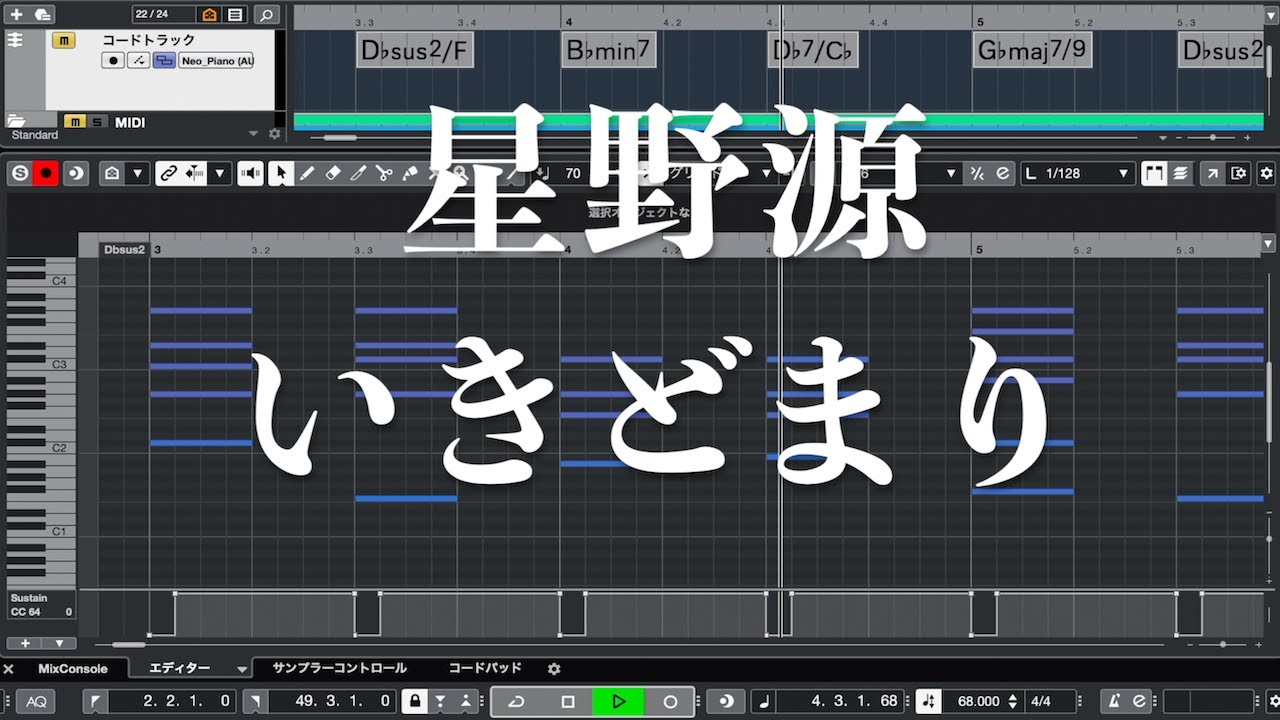Mute the MIDI track
The width and height of the screenshot is (1280, 720).
pyautogui.click(x=75, y=122)
